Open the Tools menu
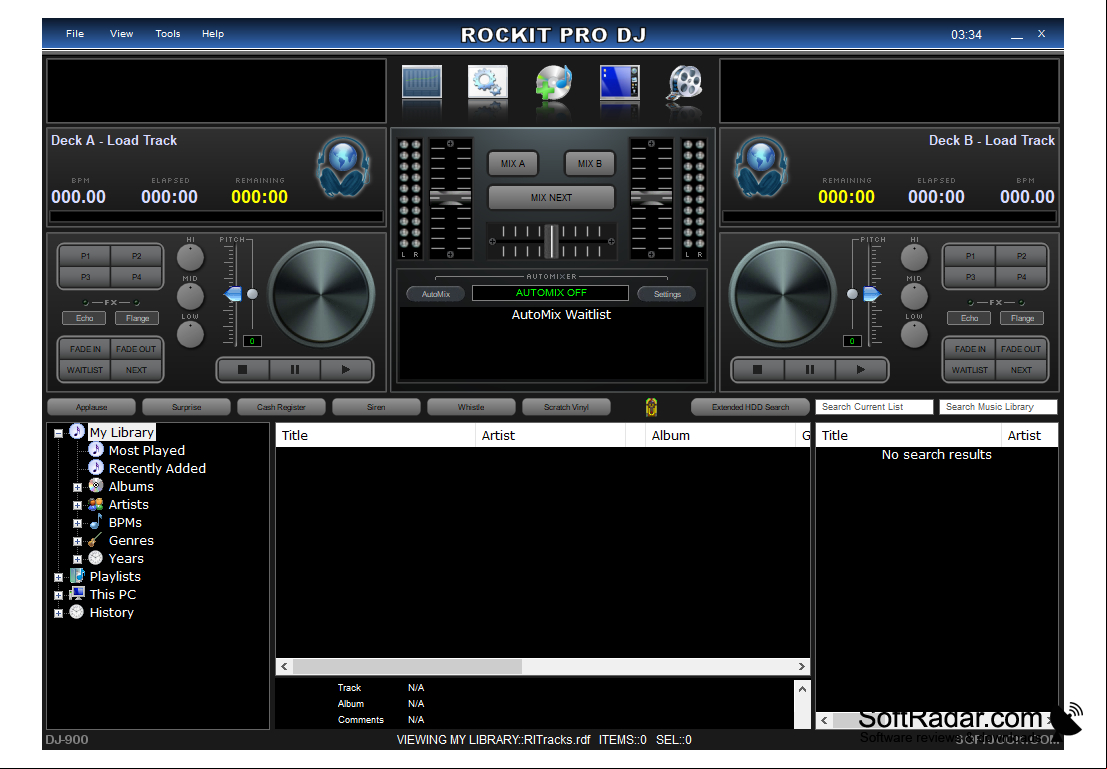1107x769 pixels. coord(168,33)
